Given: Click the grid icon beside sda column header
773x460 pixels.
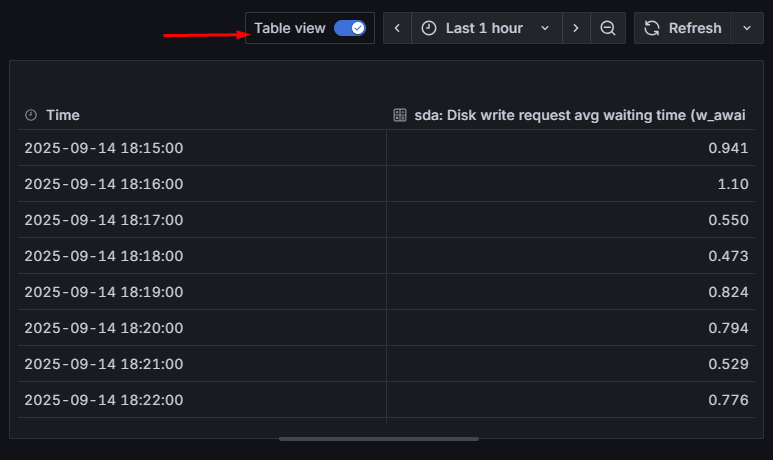Looking at the screenshot, I should point(400,115).
